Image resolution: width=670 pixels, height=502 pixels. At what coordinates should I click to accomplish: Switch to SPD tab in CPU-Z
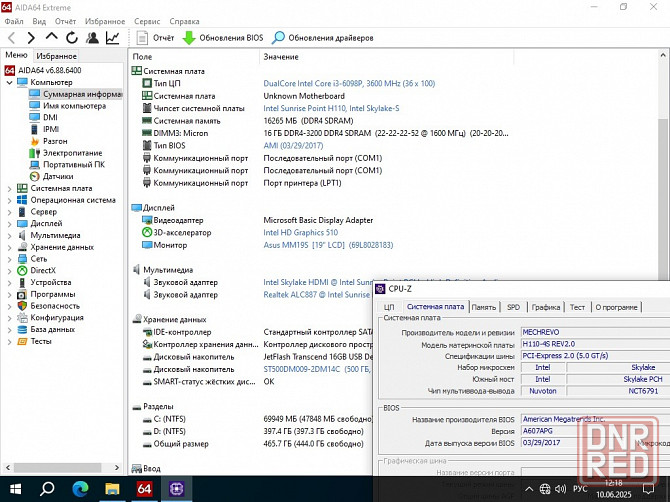click(x=513, y=307)
